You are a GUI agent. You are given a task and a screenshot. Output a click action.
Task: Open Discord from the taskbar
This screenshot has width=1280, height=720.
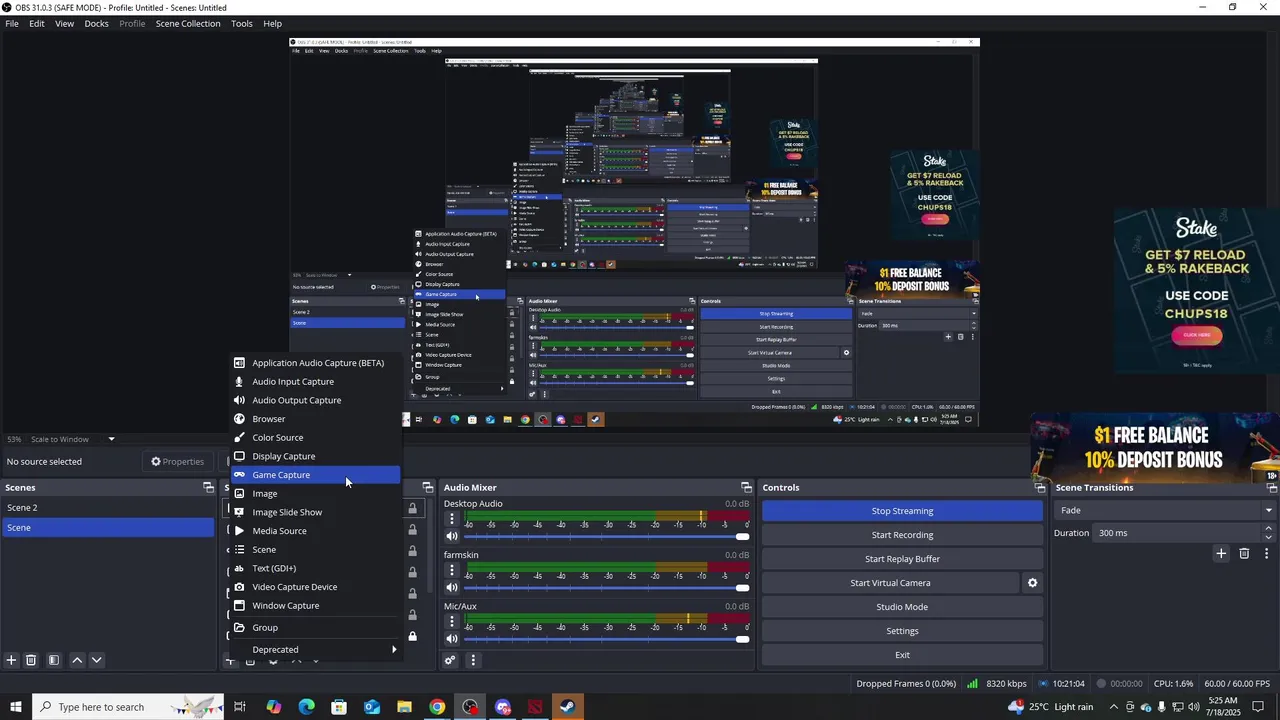point(503,707)
